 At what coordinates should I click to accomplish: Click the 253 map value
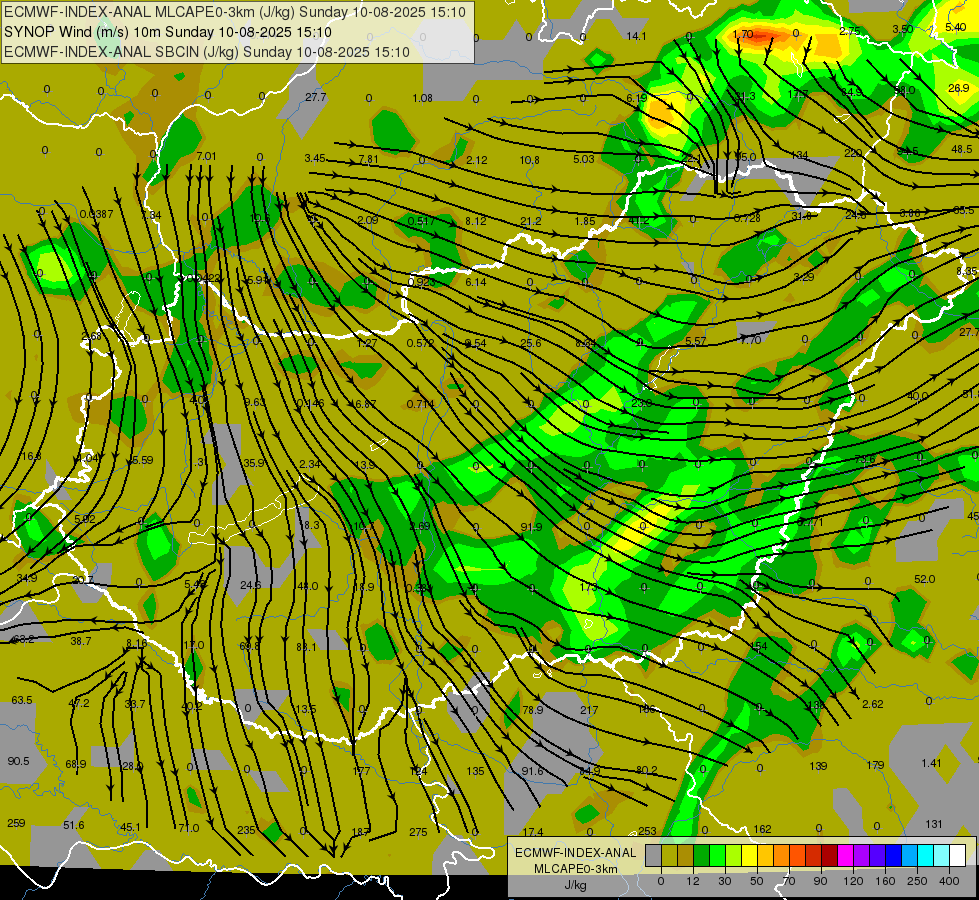point(647,831)
